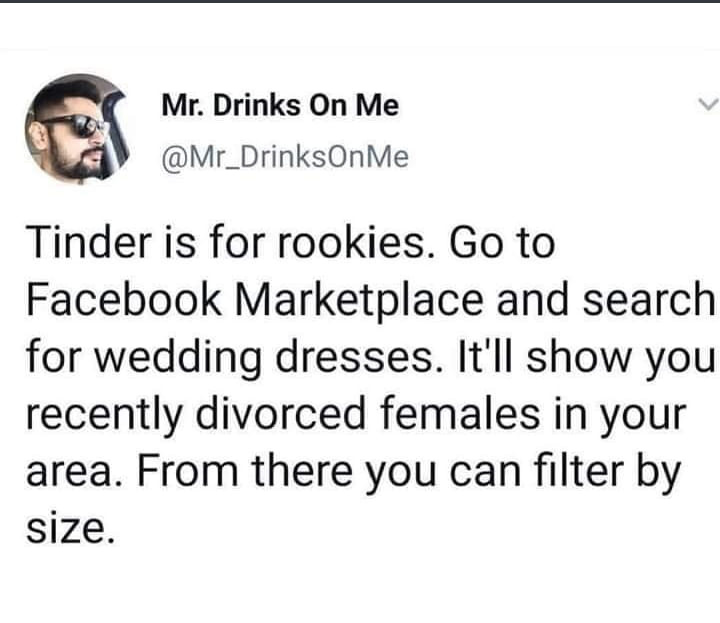Select the word females in tweet
Screen dimensions: 720x623
(460, 415)
